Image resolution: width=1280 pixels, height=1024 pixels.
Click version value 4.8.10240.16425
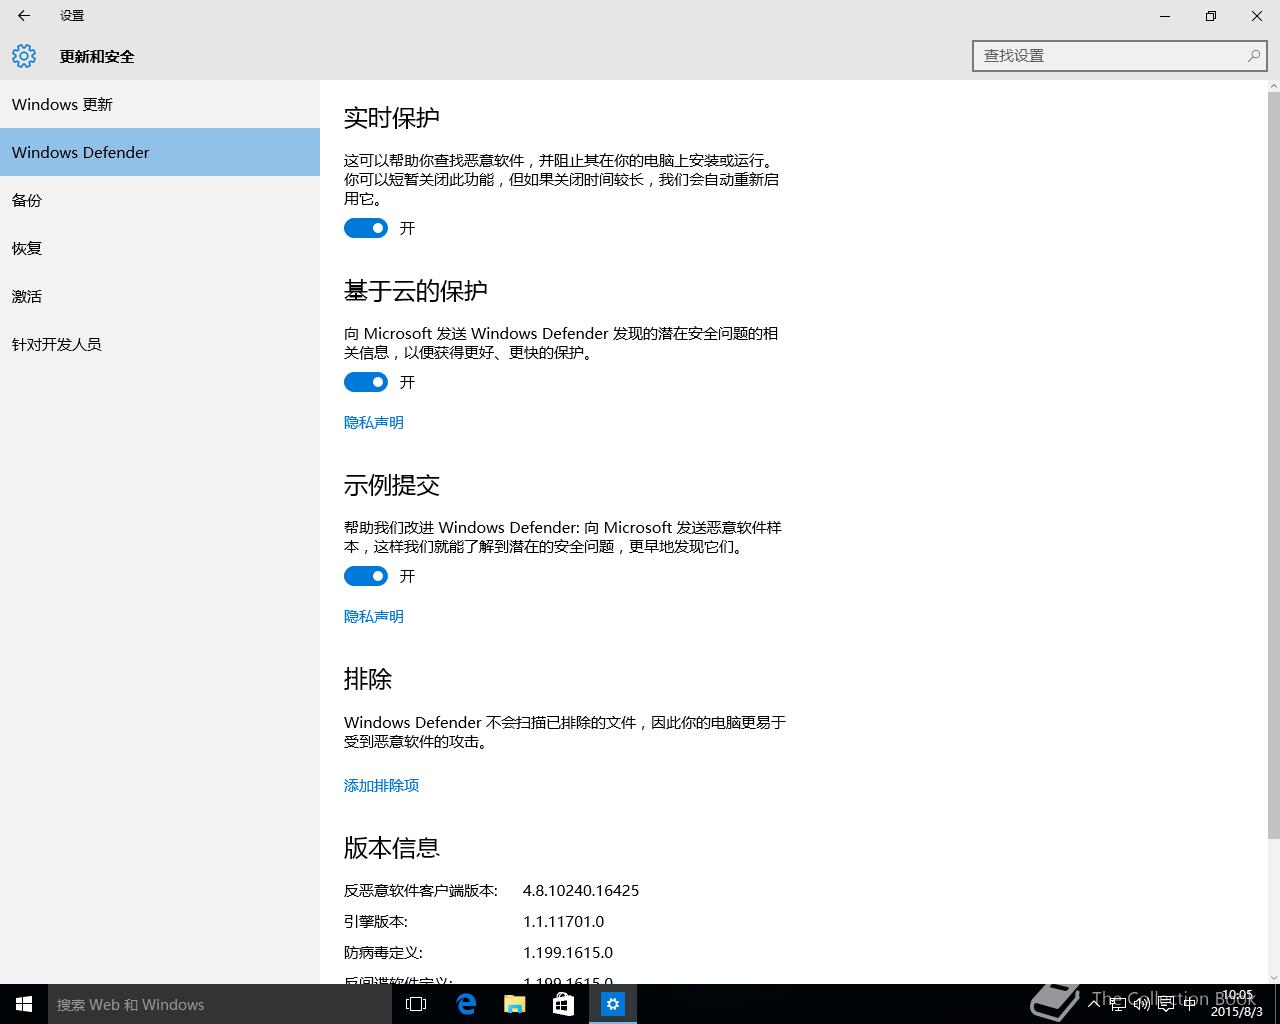[x=581, y=890]
